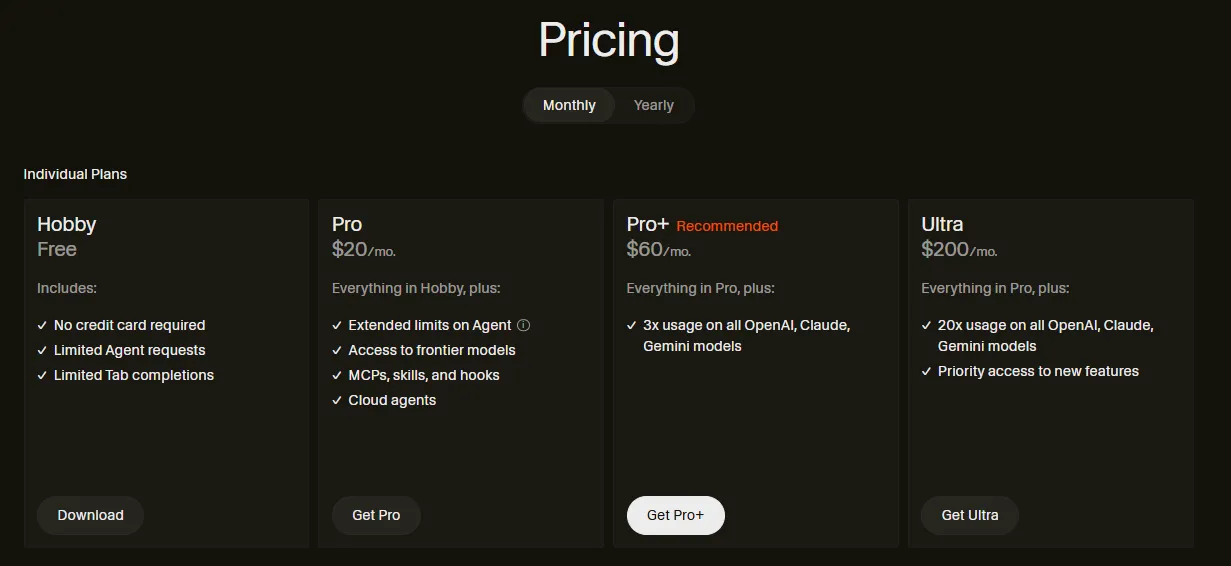Choose the Get Pro+ button
The width and height of the screenshot is (1231, 566).
(x=675, y=515)
